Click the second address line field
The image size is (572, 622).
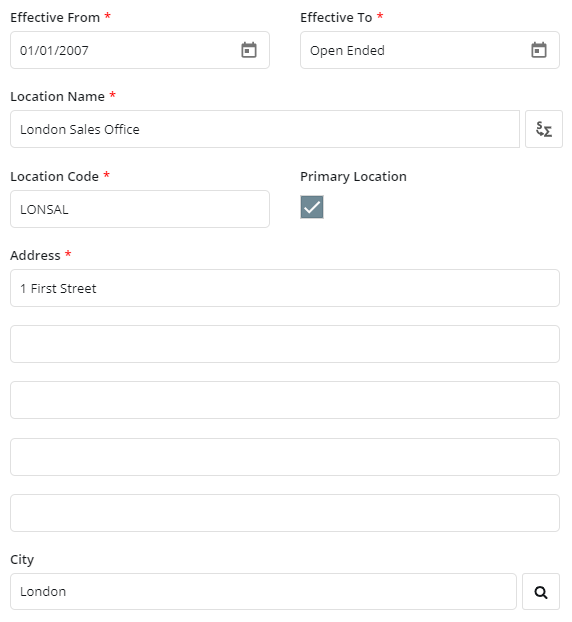pos(285,344)
